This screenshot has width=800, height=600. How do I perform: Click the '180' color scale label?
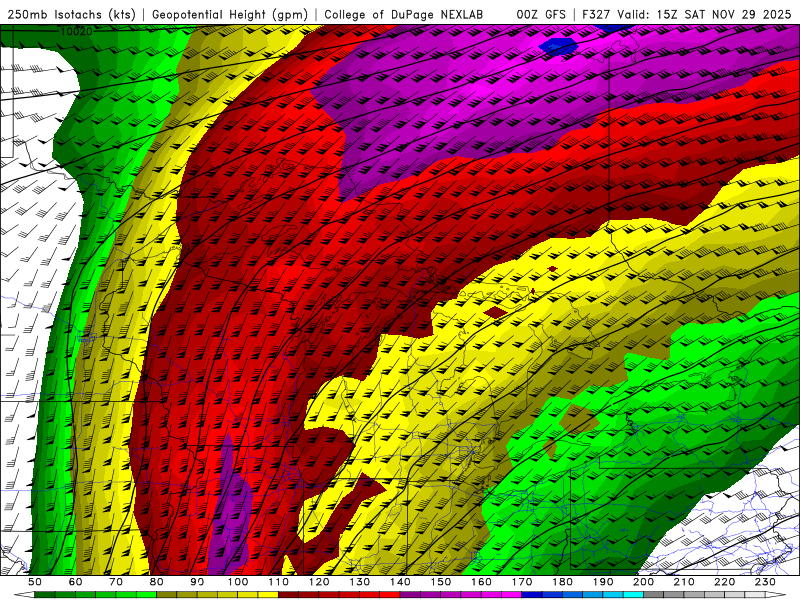click(x=562, y=582)
